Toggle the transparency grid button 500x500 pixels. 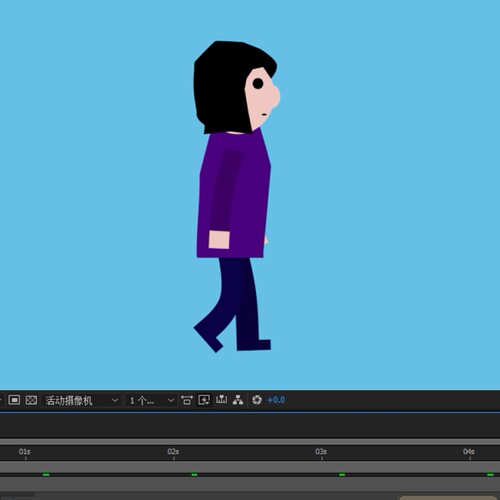click(x=31, y=400)
